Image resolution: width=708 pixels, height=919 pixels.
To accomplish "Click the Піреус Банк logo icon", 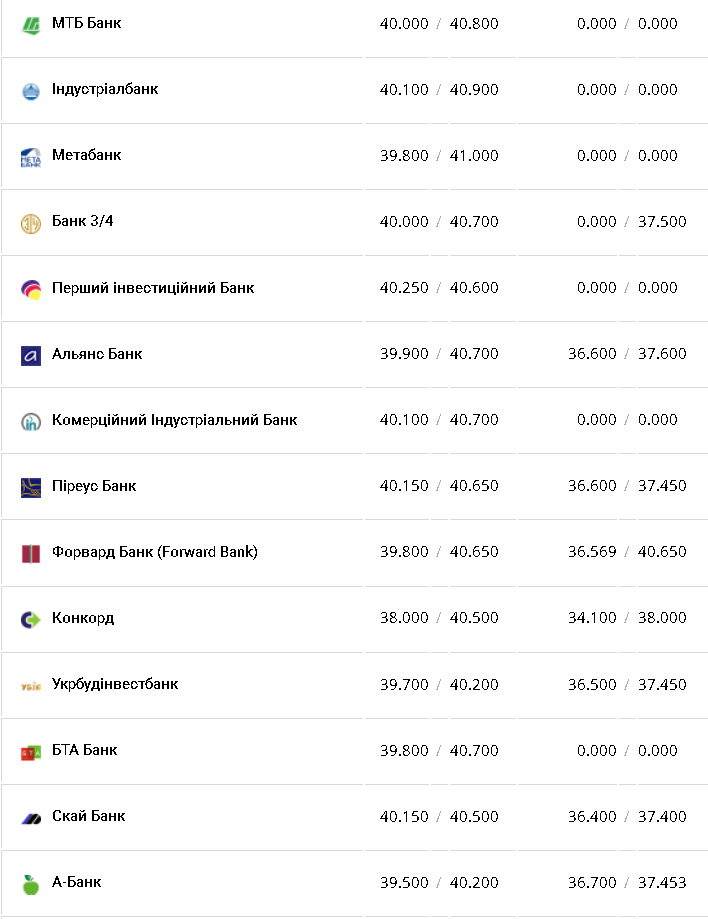I will click(x=31, y=487).
